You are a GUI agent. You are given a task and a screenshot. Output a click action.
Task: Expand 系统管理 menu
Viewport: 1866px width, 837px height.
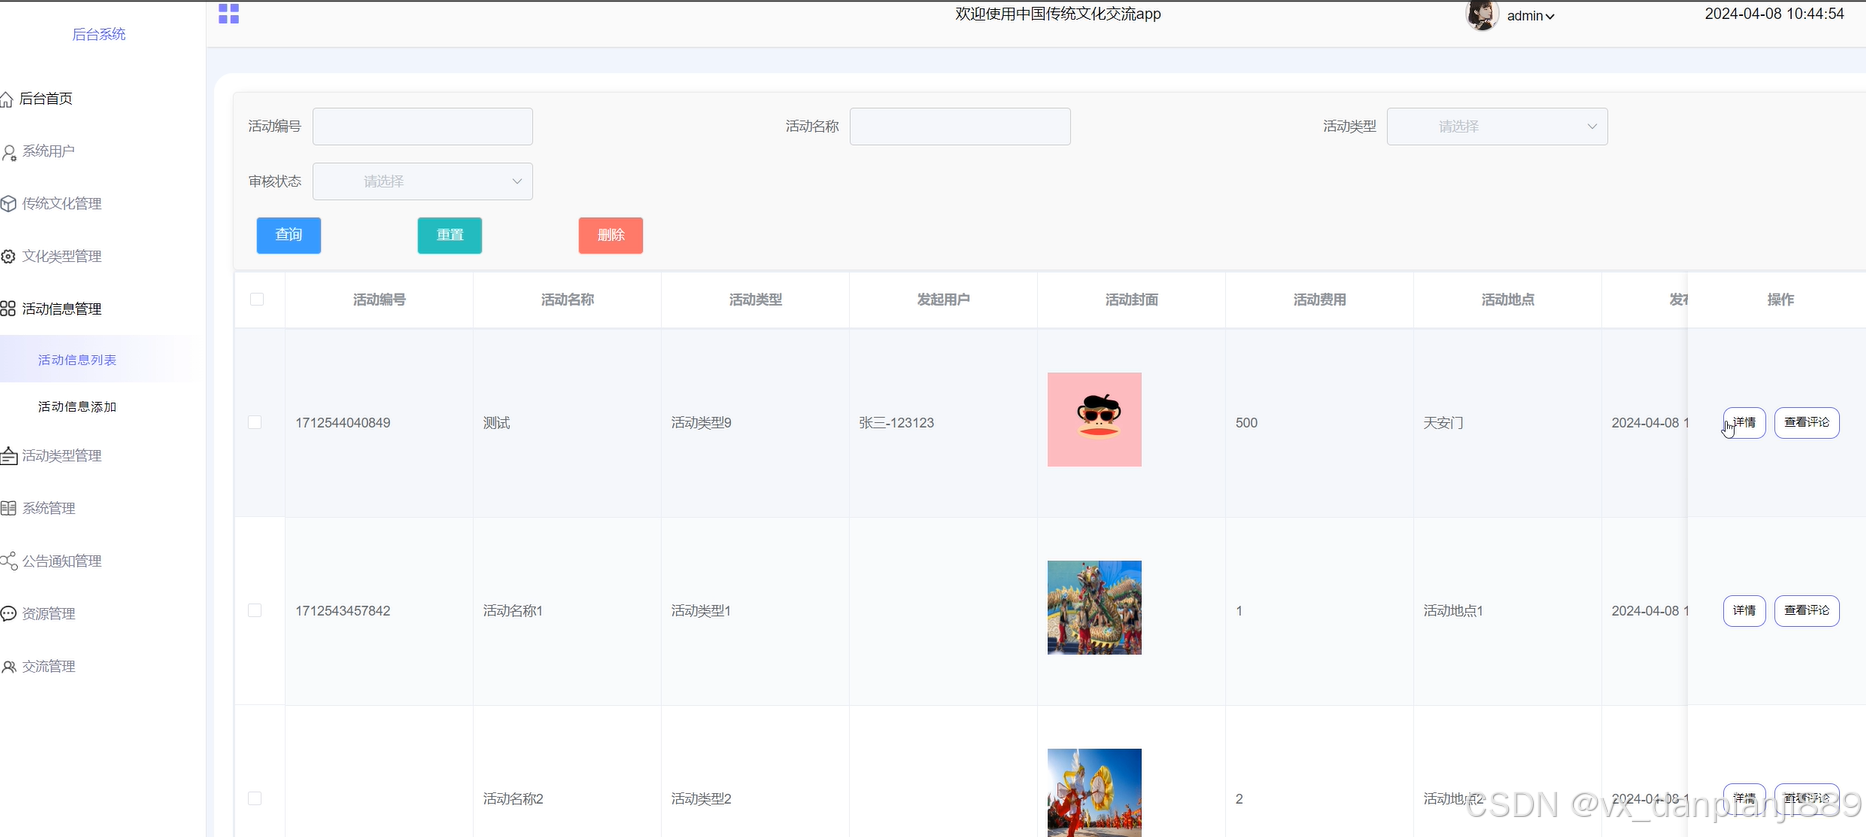pyautogui.click(x=49, y=508)
